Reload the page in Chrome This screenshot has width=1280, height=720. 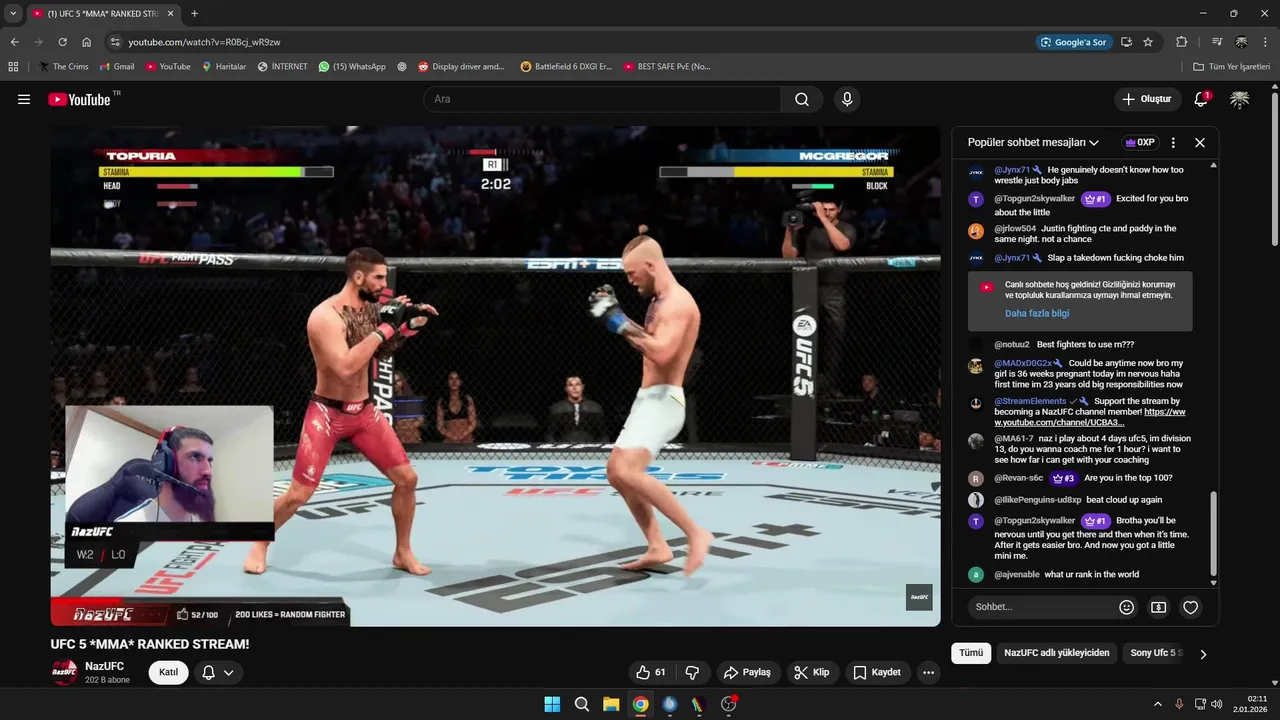(x=62, y=42)
